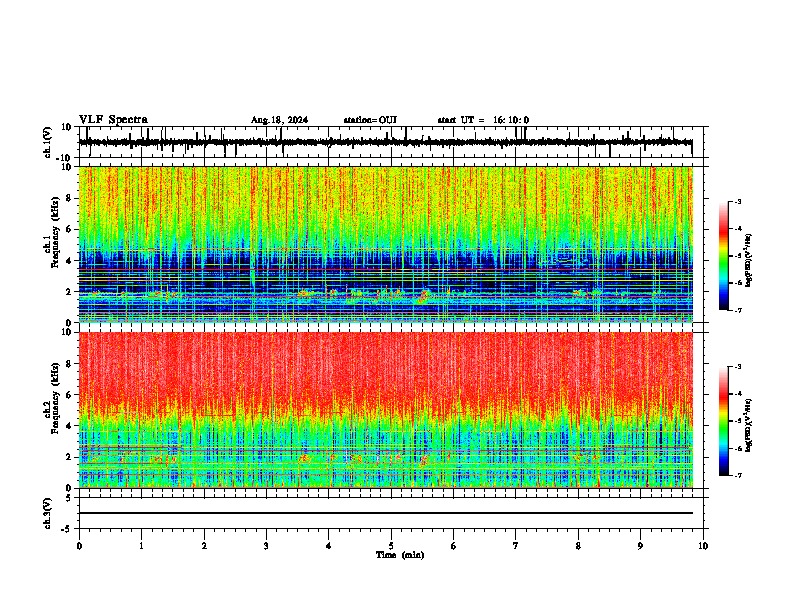Click the ch.2 color scale log(PSD) unit label
Viewport: 792px width, 612px height.
[748, 426]
